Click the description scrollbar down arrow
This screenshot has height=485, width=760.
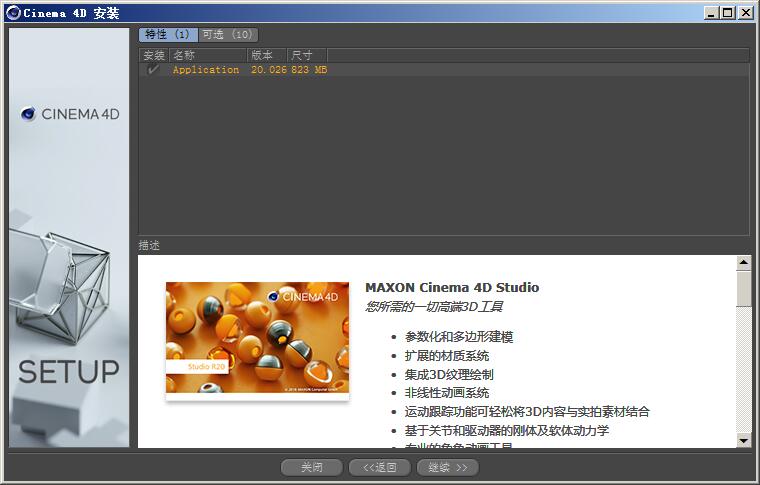(744, 440)
